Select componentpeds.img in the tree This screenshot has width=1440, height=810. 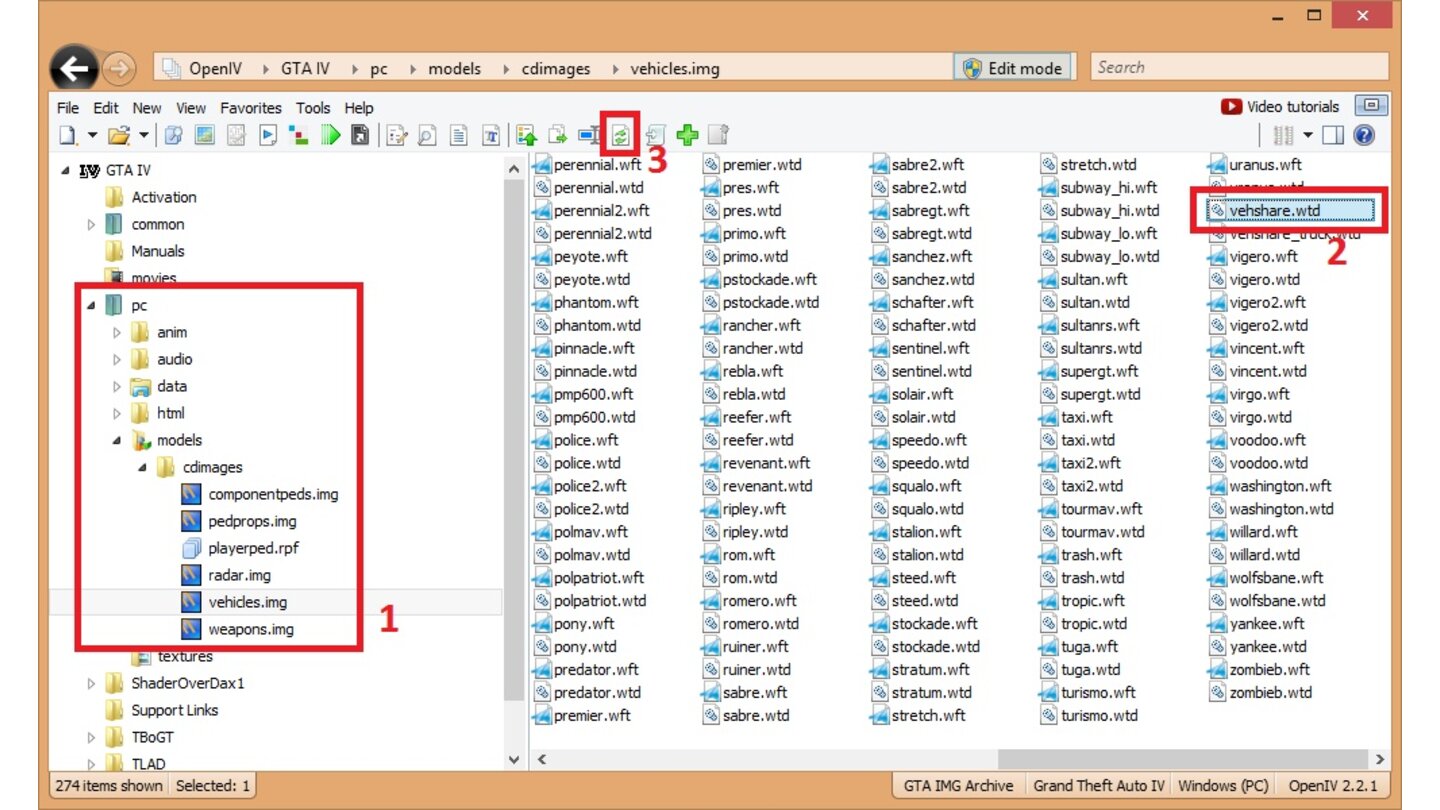(x=273, y=495)
